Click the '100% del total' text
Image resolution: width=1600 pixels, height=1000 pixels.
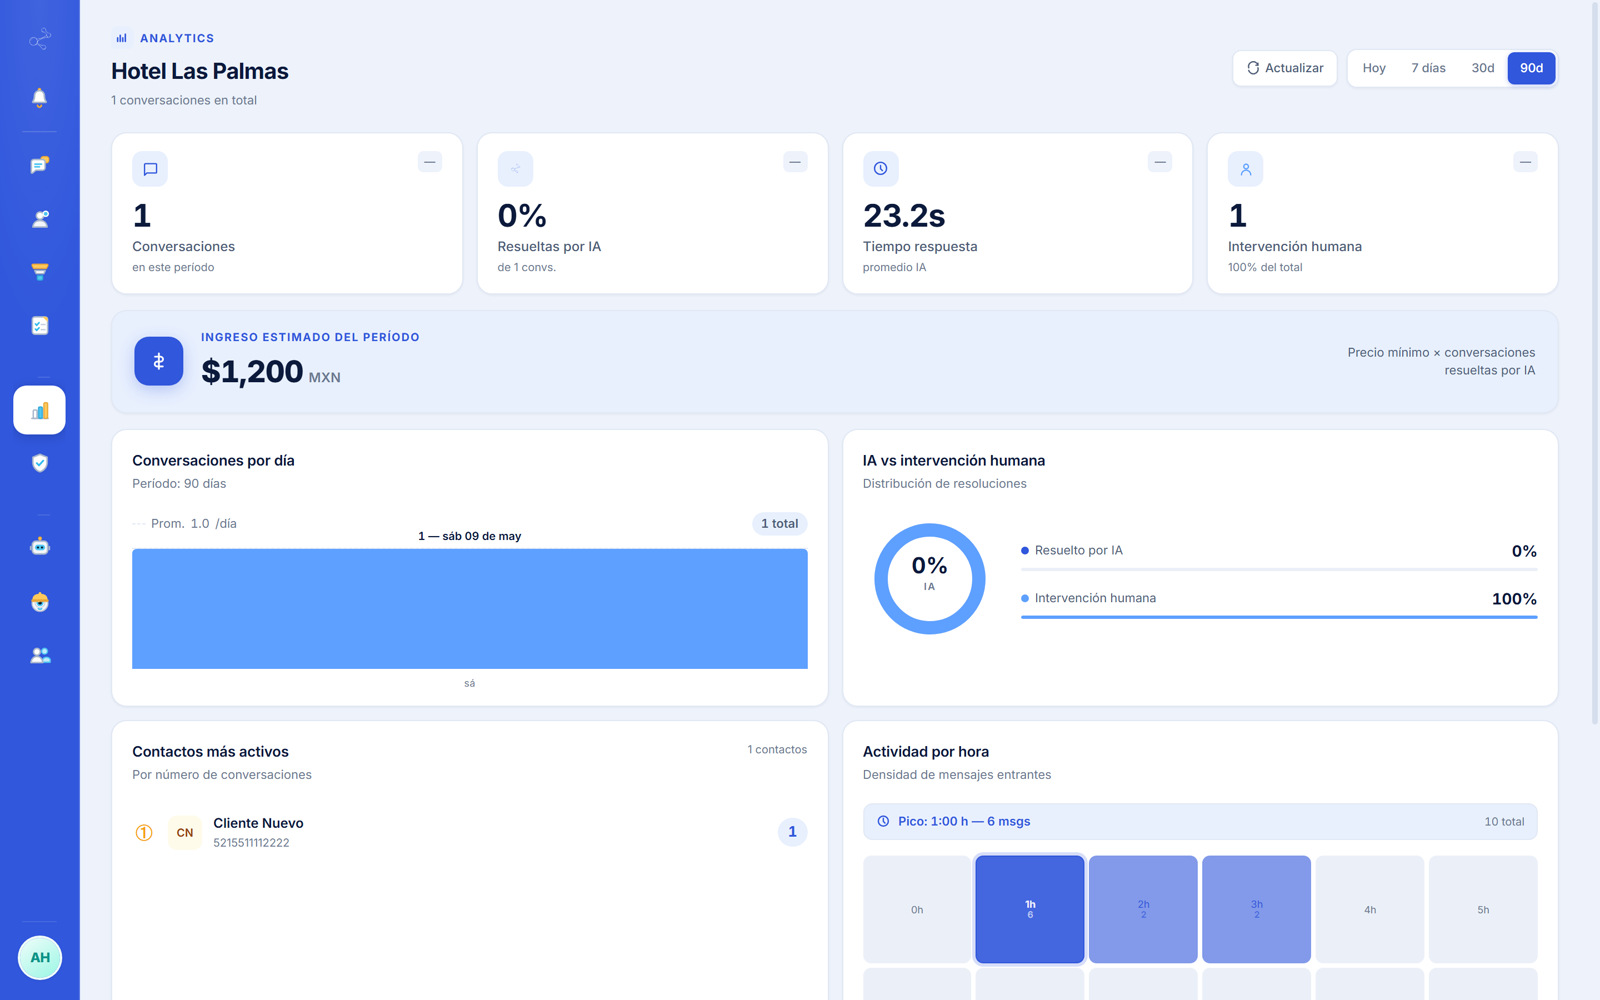pyautogui.click(x=1265, y=267)
